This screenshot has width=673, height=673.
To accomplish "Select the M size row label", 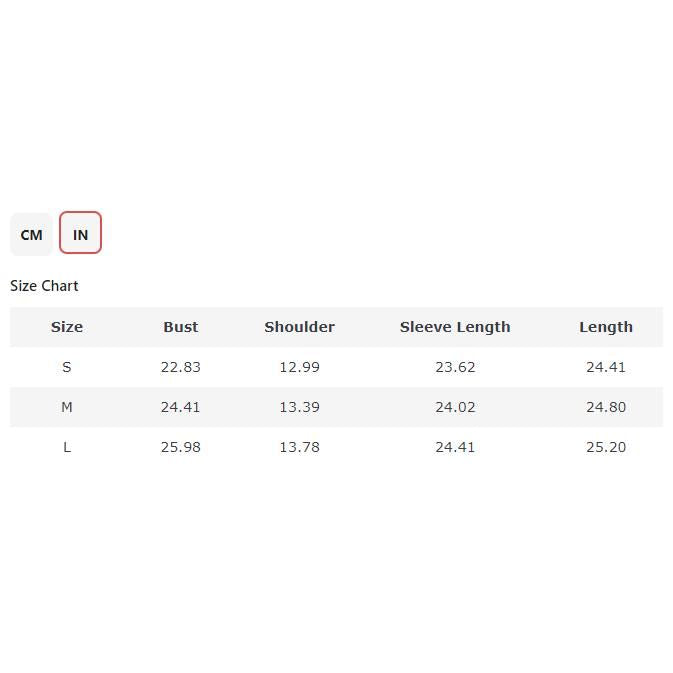I will point(67,407).
